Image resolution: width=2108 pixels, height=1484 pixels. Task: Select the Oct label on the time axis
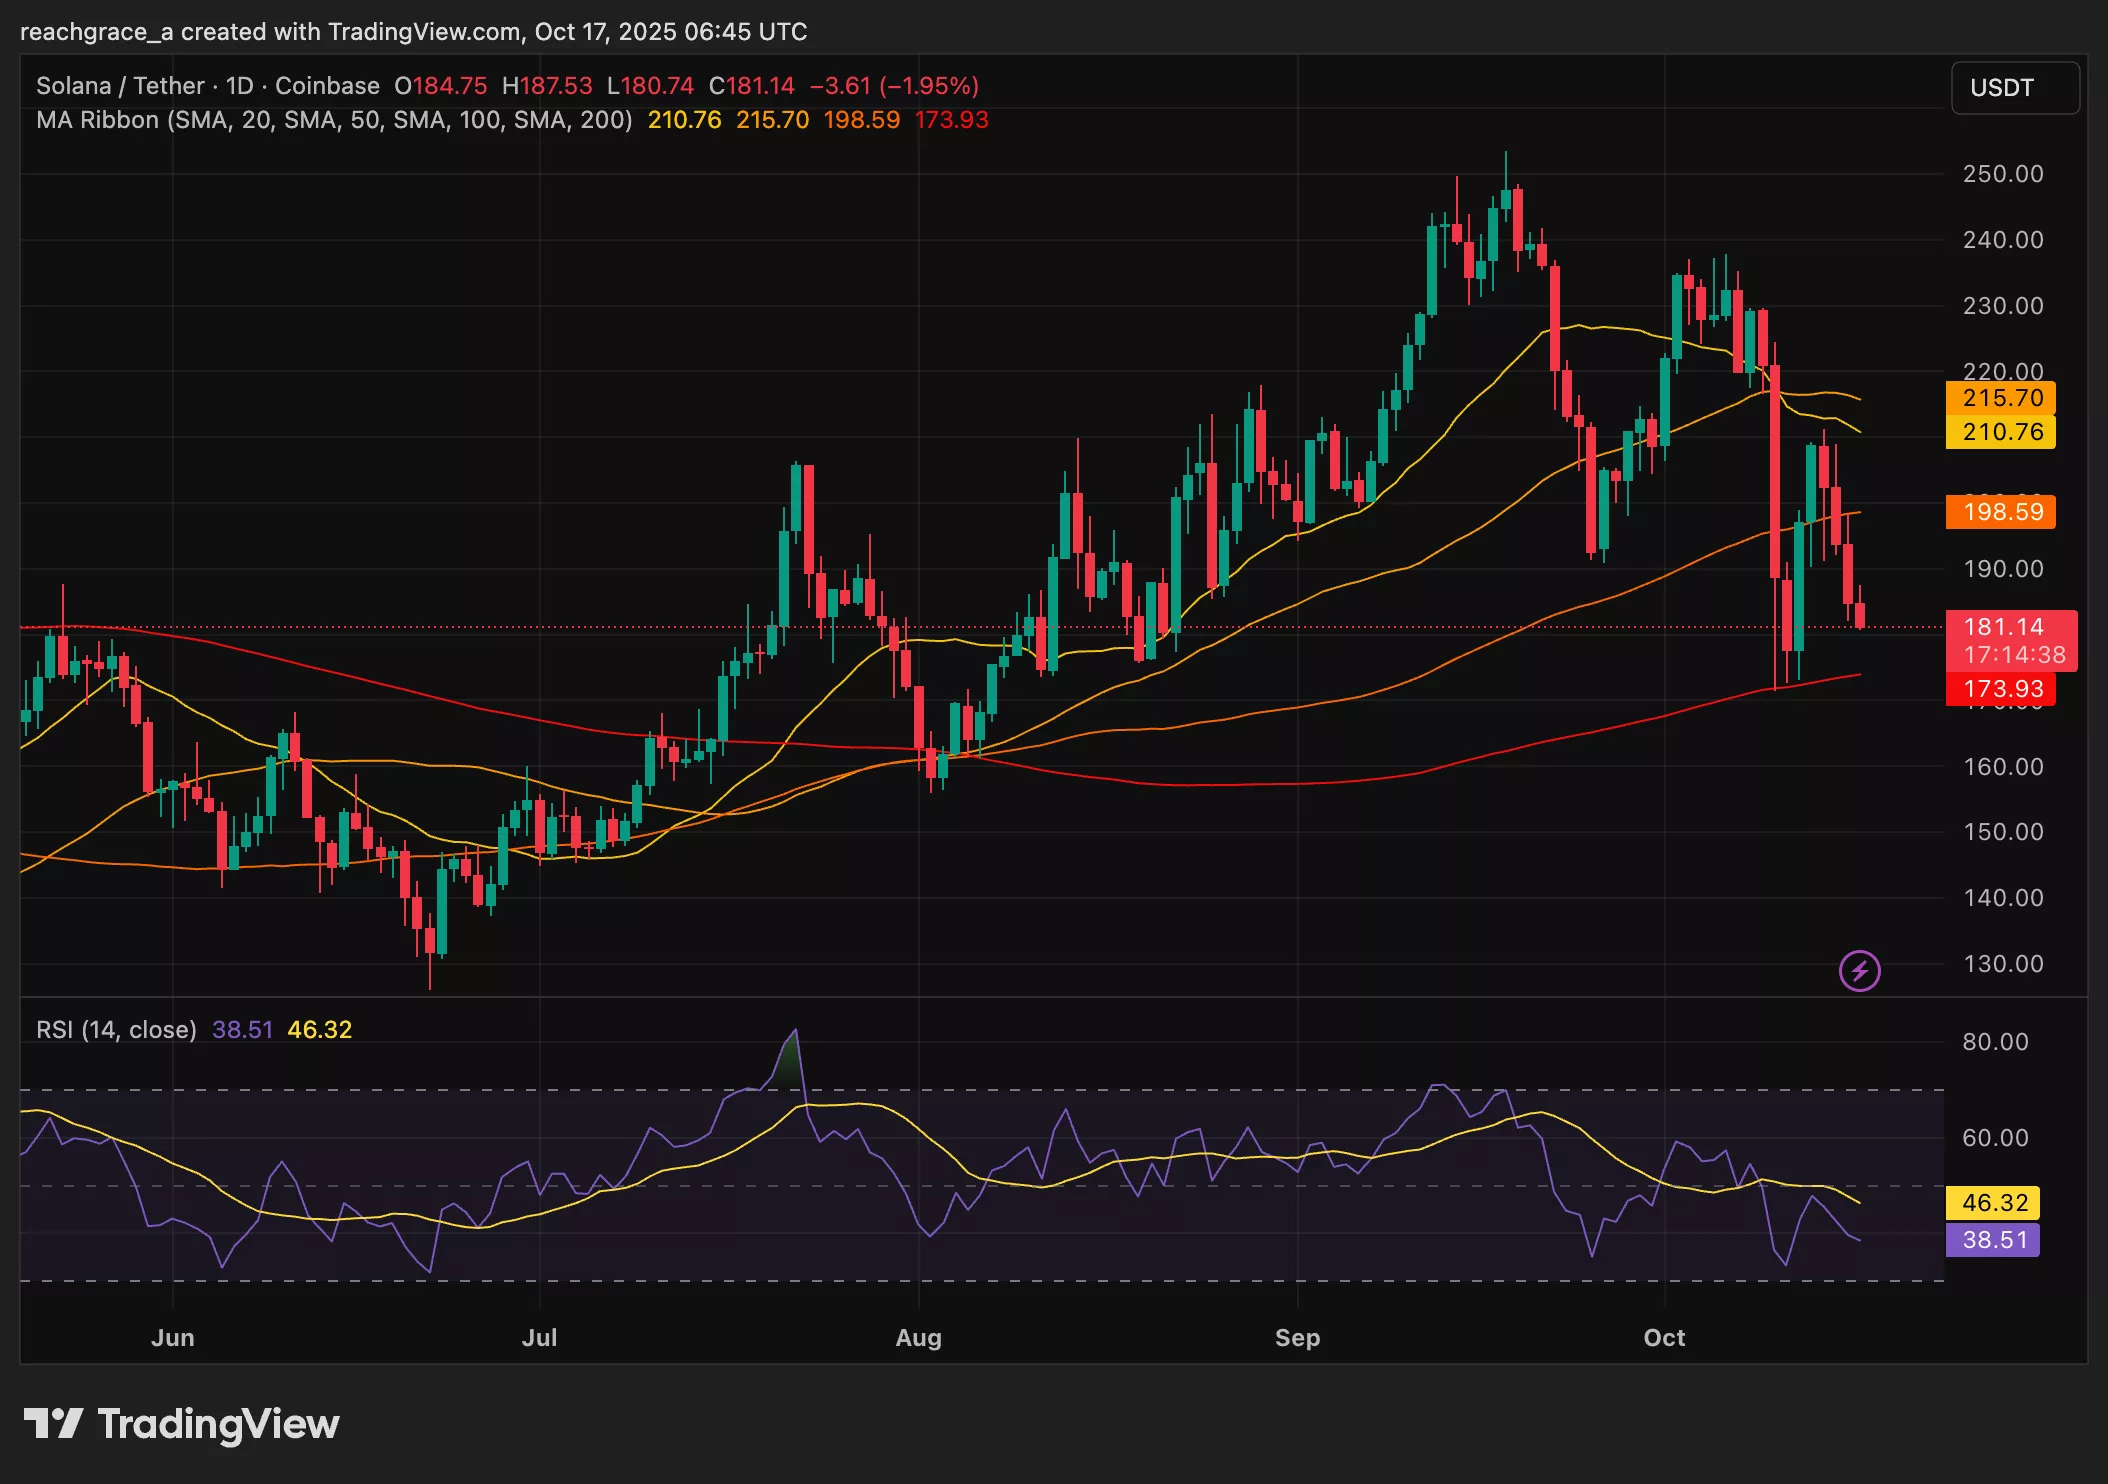point(1664,1337)
